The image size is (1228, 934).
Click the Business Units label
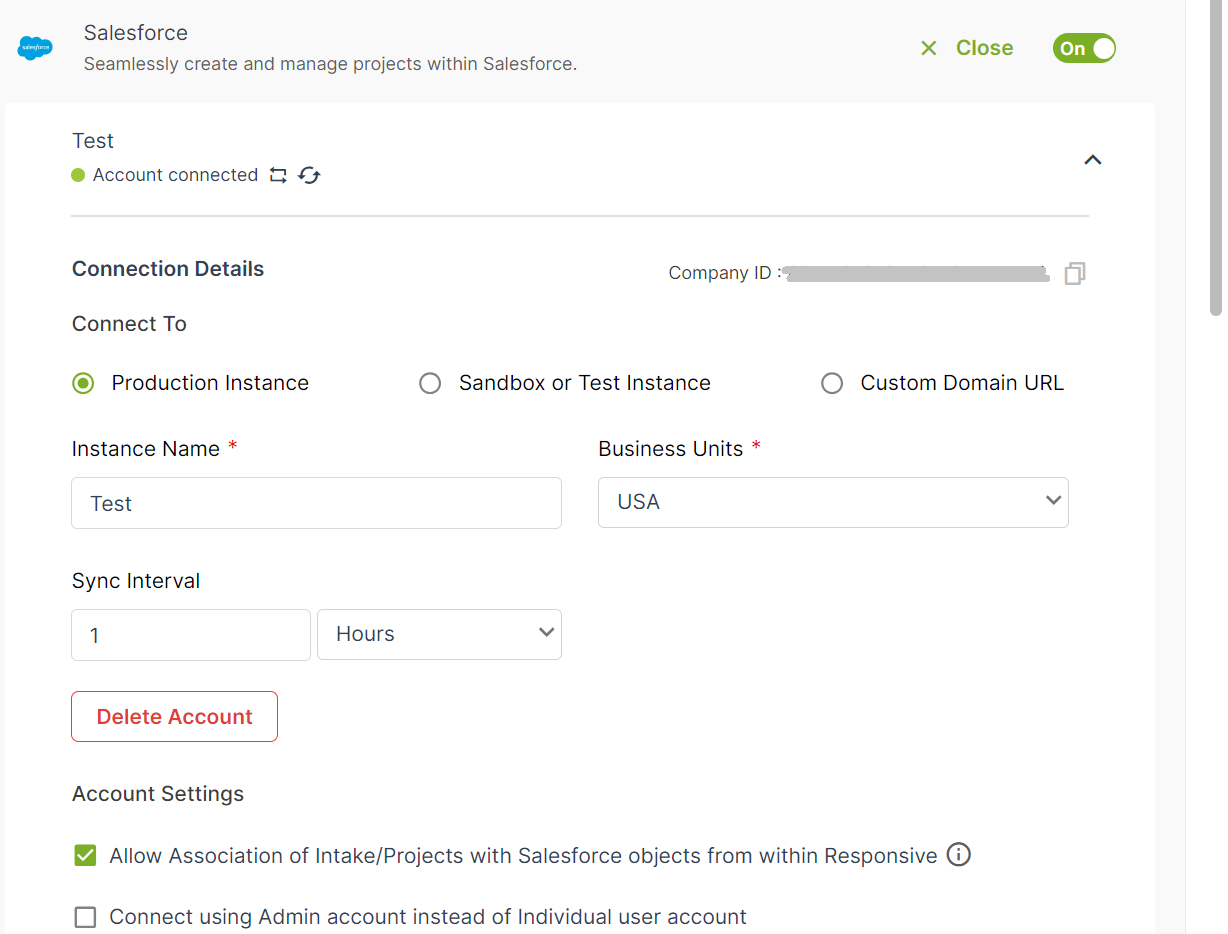coord(671,449)
